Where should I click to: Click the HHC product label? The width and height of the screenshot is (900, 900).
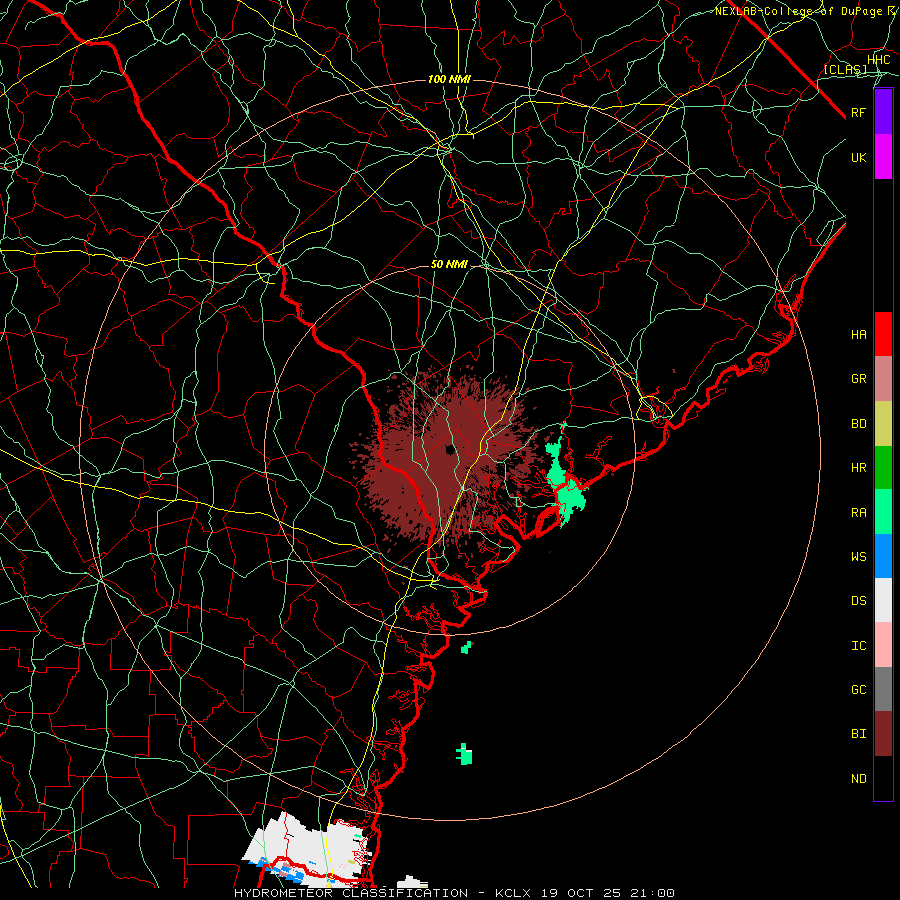coord(879,60)
